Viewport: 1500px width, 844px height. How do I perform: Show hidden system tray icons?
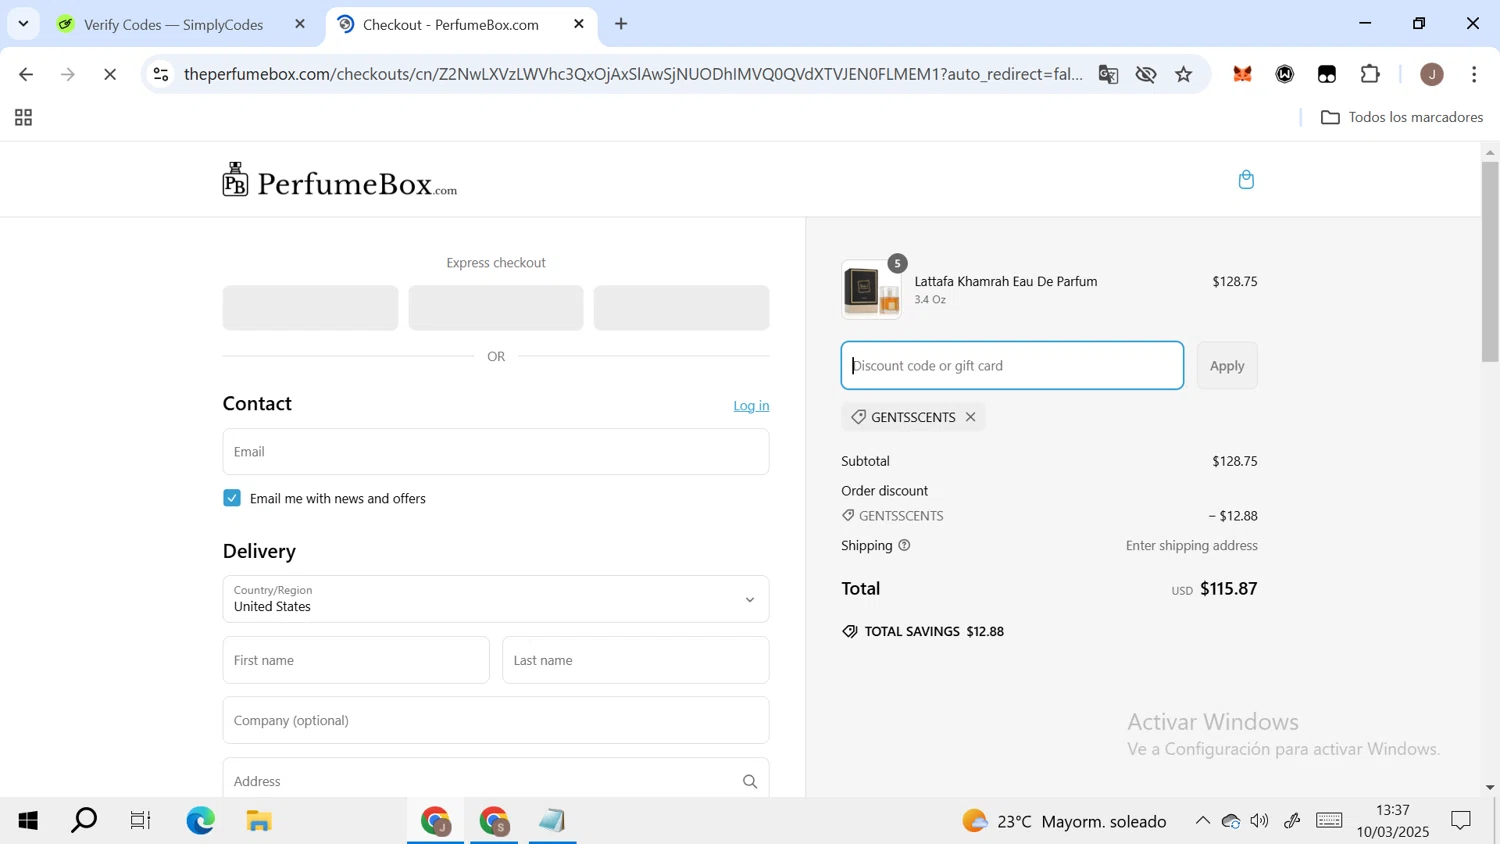click(x=1202, y=821)
